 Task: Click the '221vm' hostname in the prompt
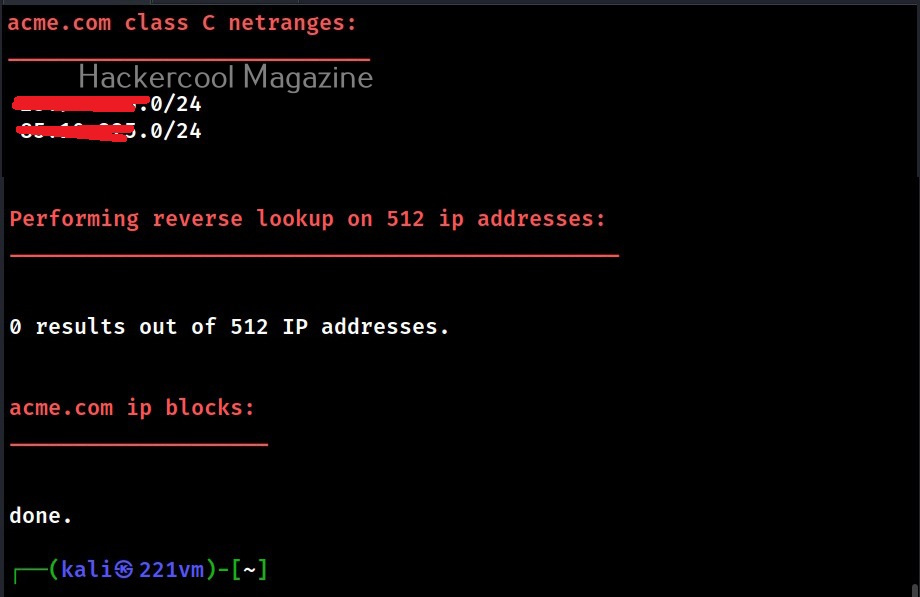172,569
